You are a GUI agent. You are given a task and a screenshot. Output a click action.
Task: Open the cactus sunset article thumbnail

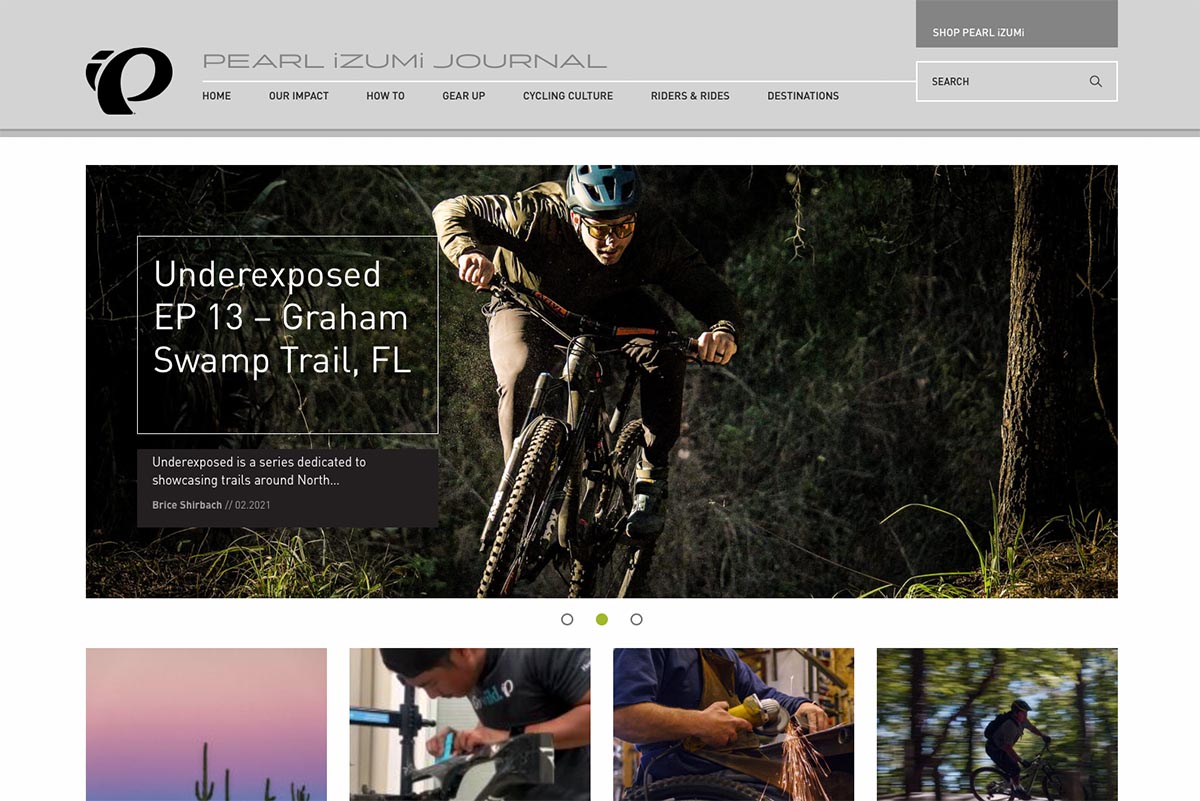coord(206,724)
